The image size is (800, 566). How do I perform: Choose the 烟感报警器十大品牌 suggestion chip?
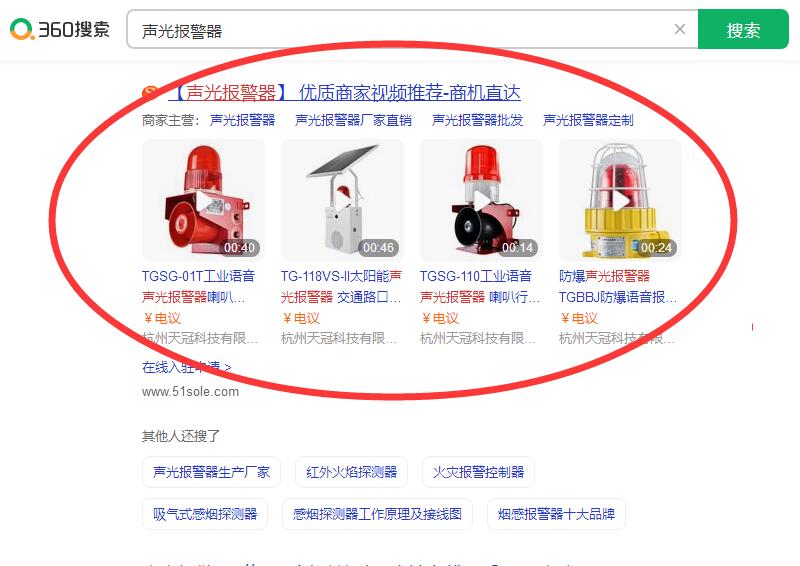(556, 514)
